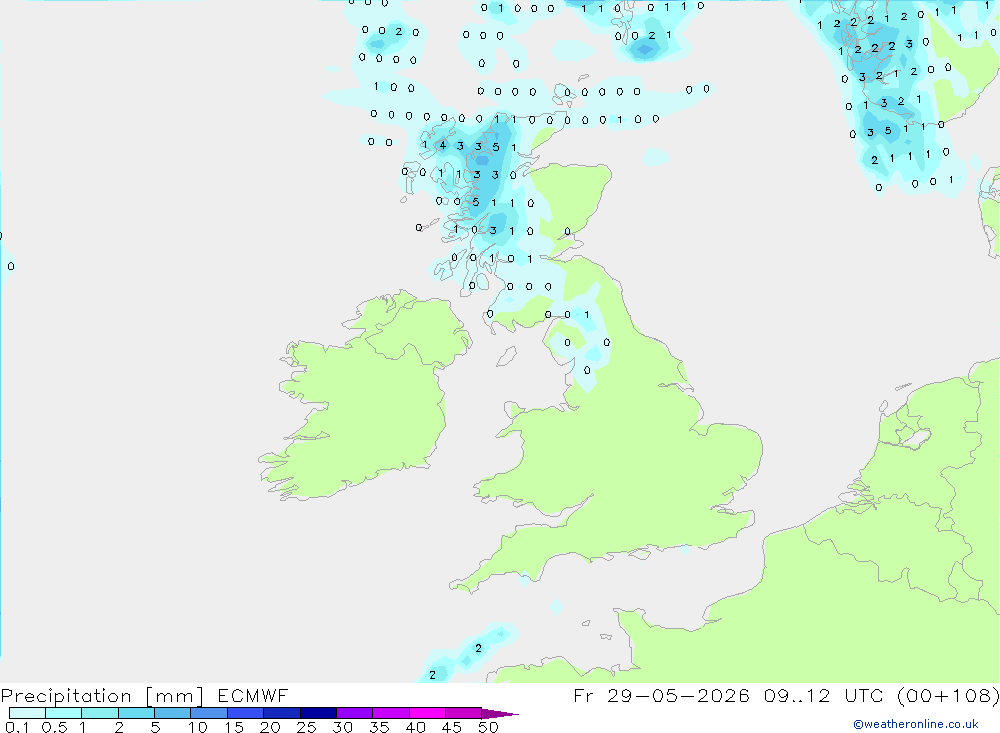Click the "35" legend scale label
1000x733 pixels.
[x=379, y=727]
